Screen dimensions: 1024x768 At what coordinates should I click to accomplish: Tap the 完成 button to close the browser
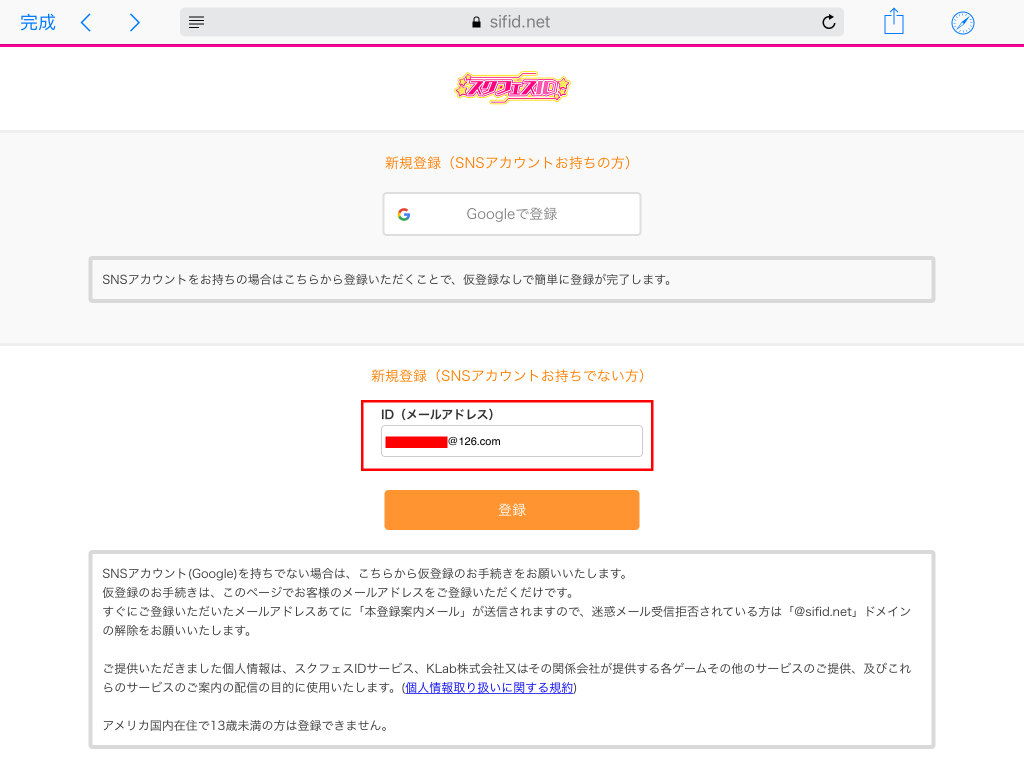click(38, 22)
